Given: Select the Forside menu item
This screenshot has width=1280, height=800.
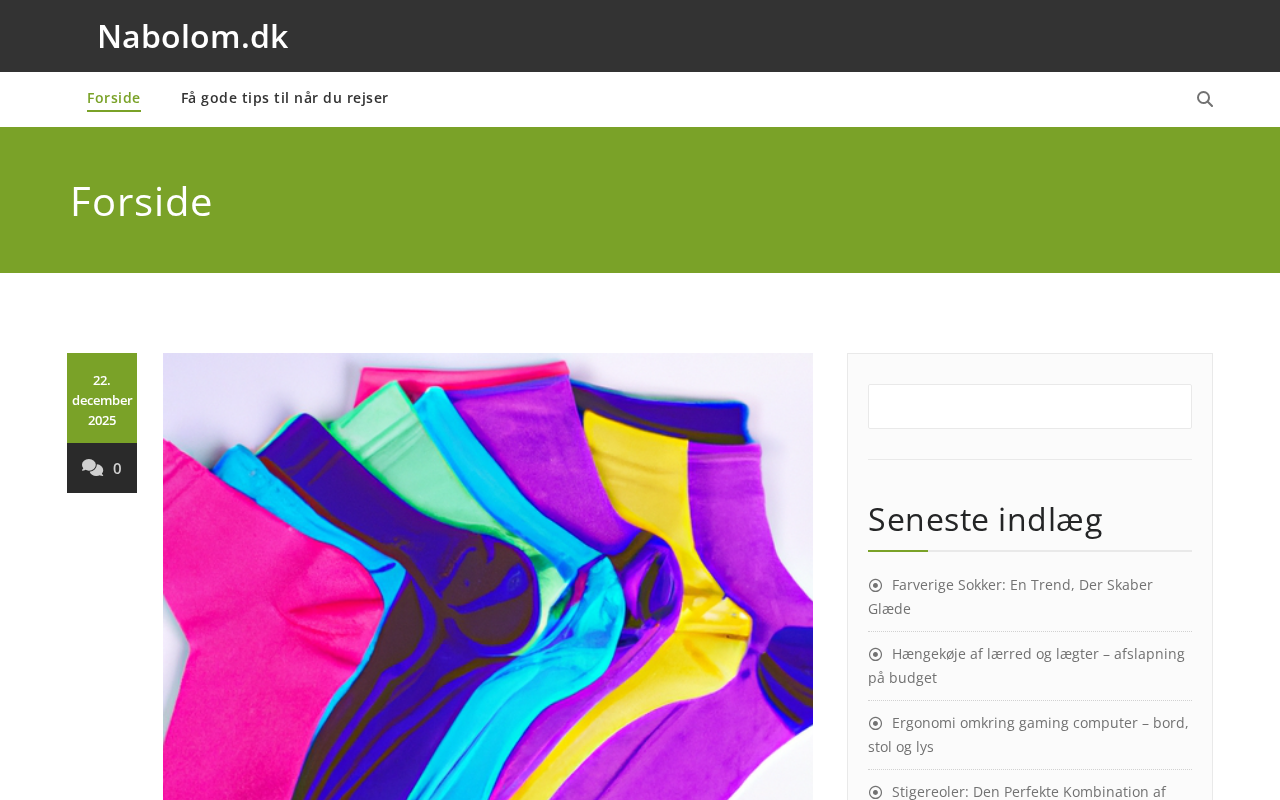Looking at the screenshot, I should [114, 98].
